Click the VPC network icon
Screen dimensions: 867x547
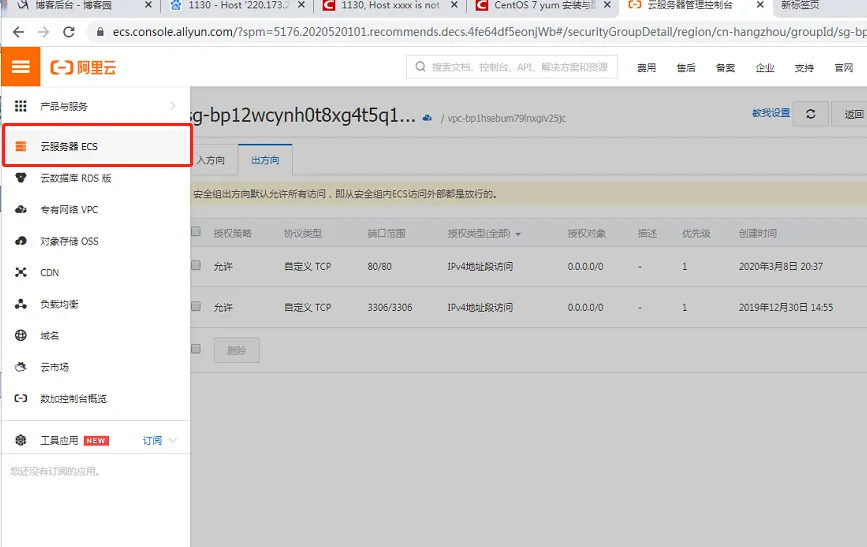click(21, 209)
